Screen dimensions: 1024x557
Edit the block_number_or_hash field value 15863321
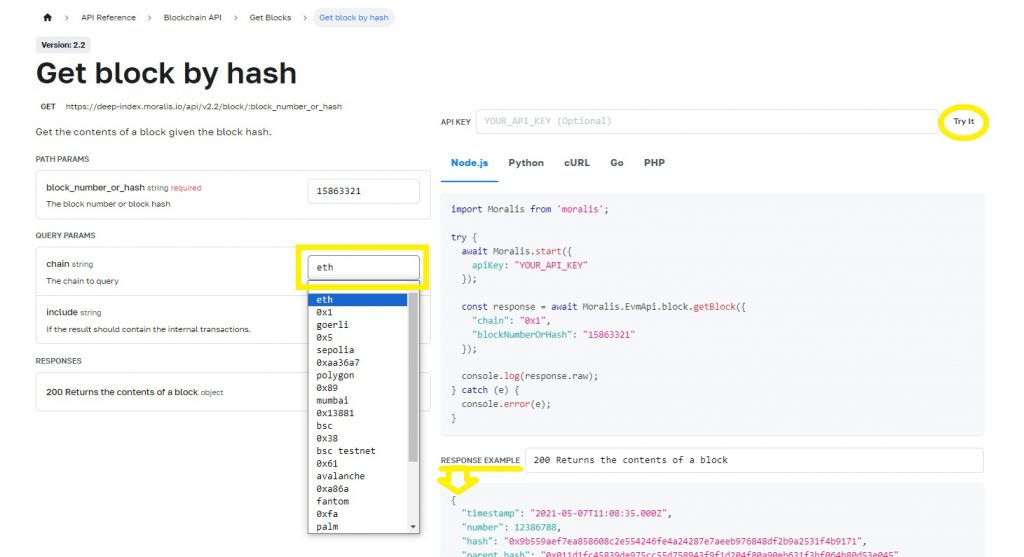click(x=364, y=191)
